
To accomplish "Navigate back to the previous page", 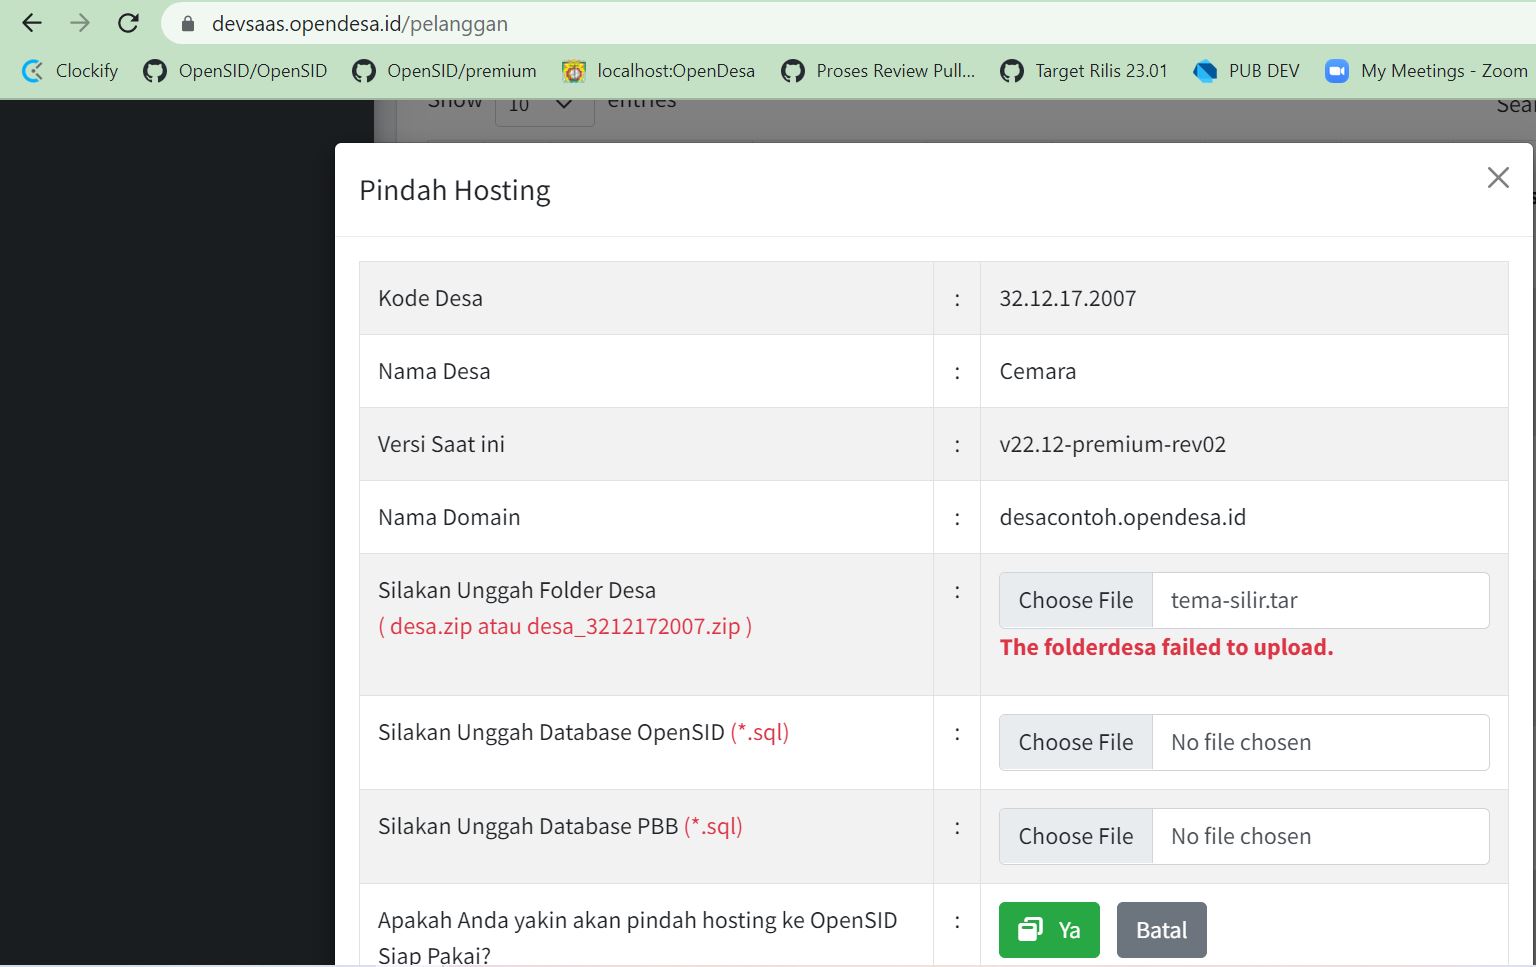I will click(x=31, y=24).
